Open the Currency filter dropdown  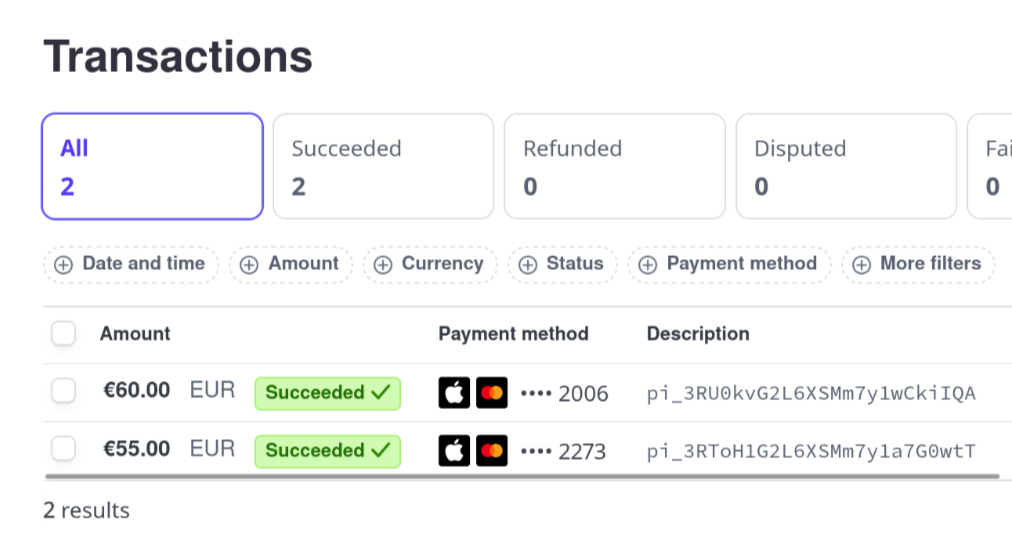pyautogui.click(x=430, y=264)
